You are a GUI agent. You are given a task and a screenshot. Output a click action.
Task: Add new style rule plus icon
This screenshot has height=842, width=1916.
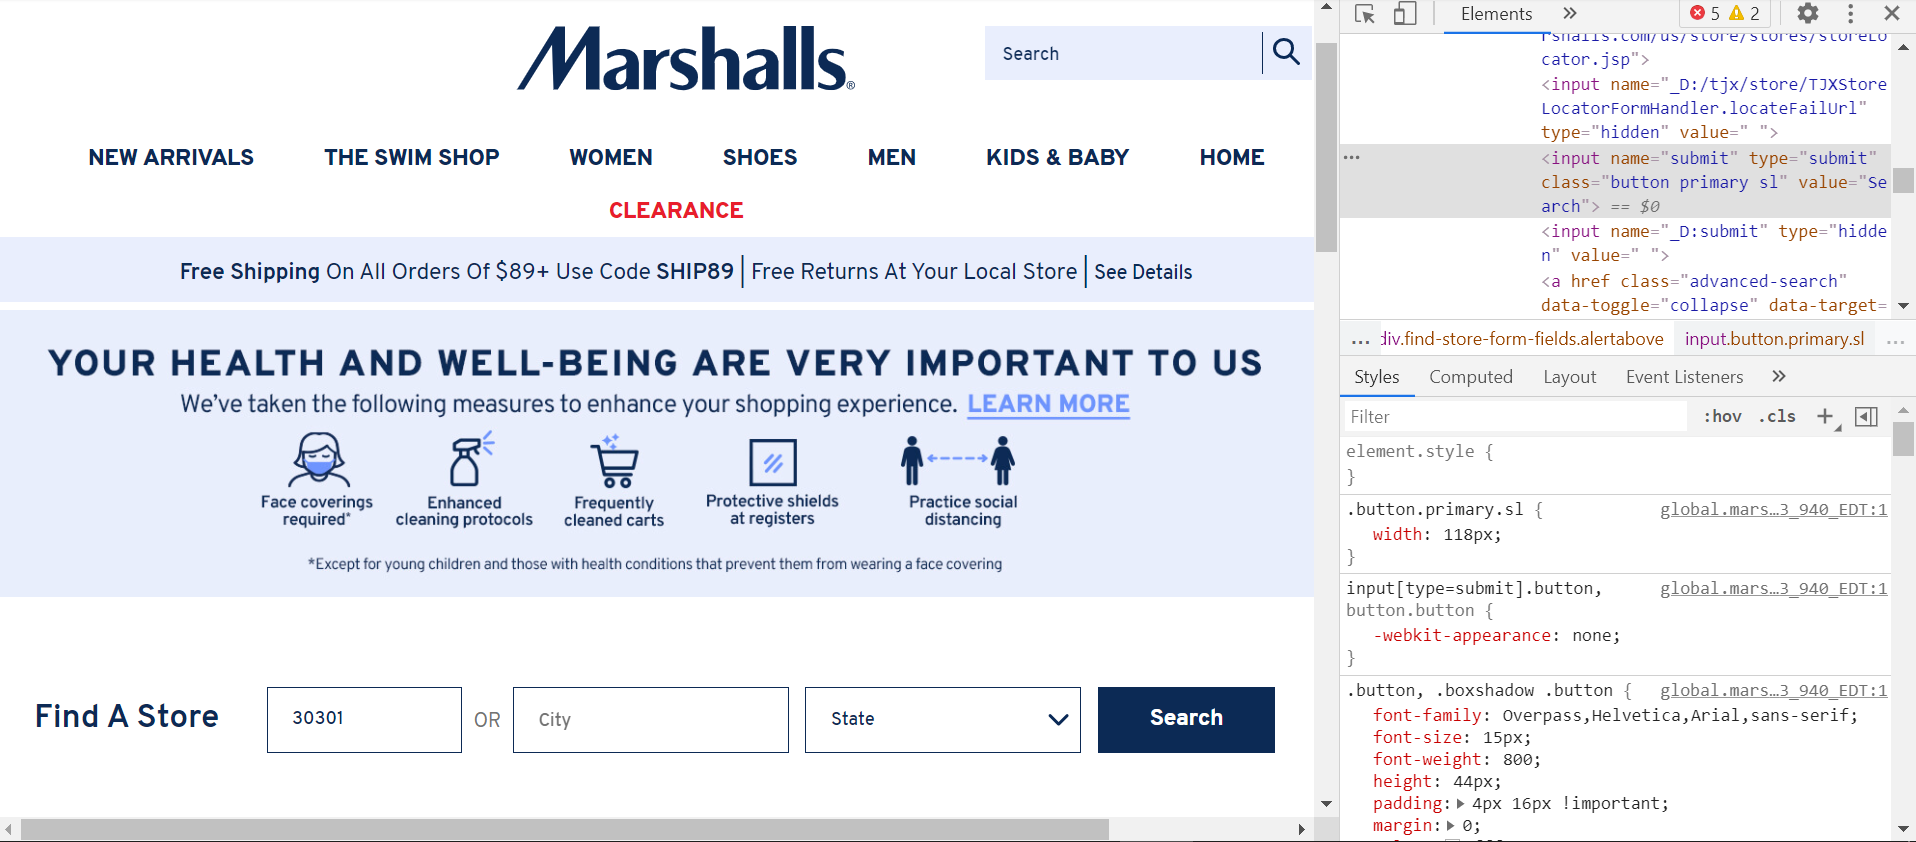click(1826, 417)
